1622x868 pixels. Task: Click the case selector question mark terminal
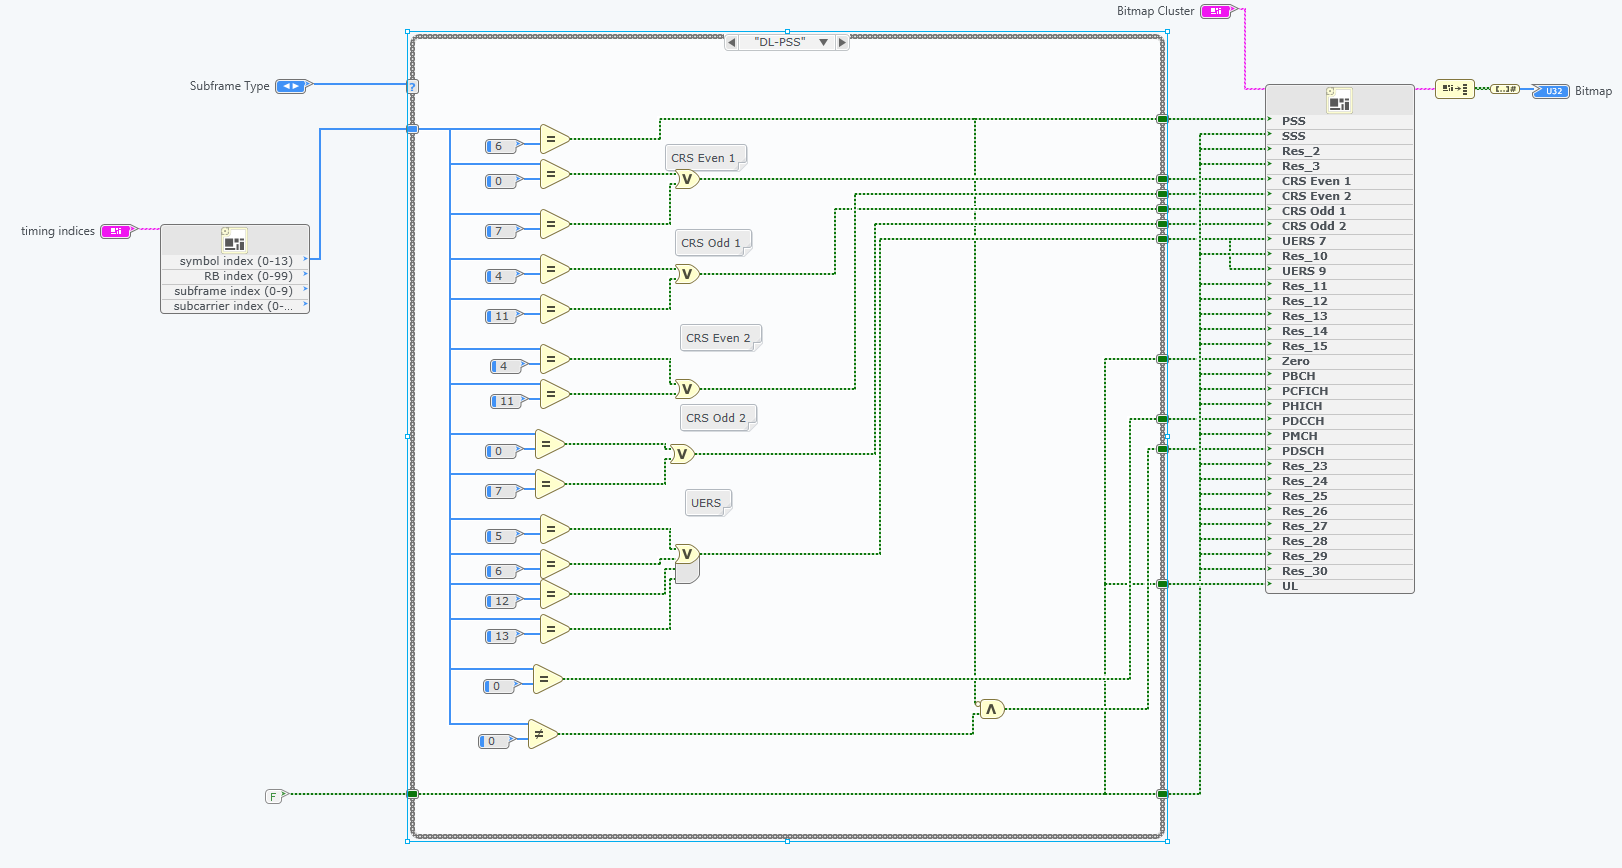tap(412, 87)
